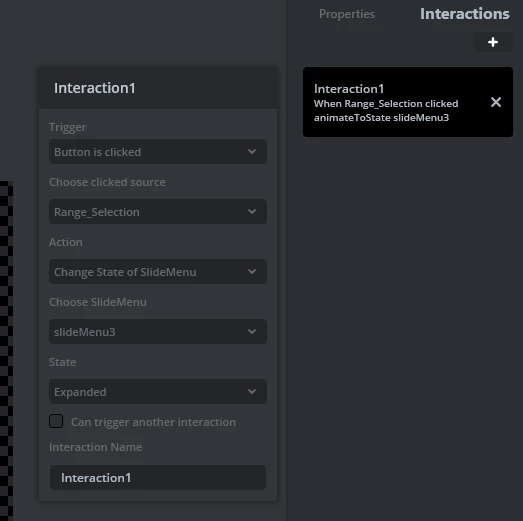Image resolution: width=523 pixels, height=521 pixels.
Task: Delete Interaction1 with the X icon
Action: 496,102
